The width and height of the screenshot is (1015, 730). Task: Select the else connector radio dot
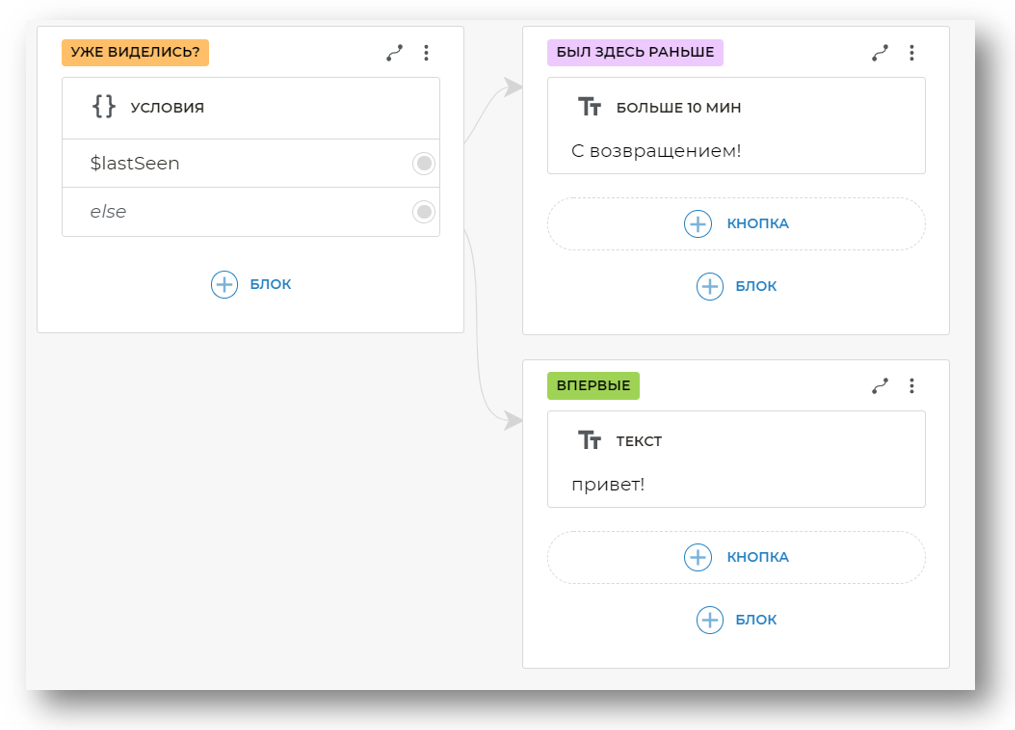tap(424, 211)
